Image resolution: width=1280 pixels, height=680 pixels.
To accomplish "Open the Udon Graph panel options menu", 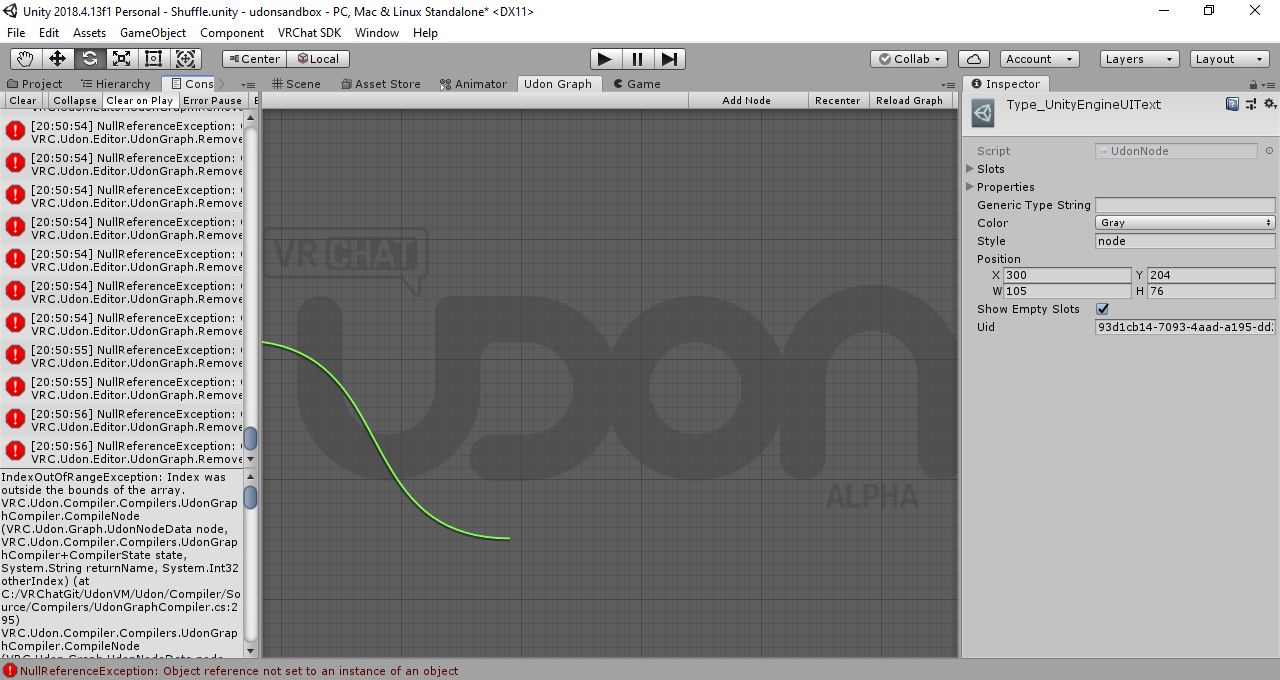I will point(948,84).
